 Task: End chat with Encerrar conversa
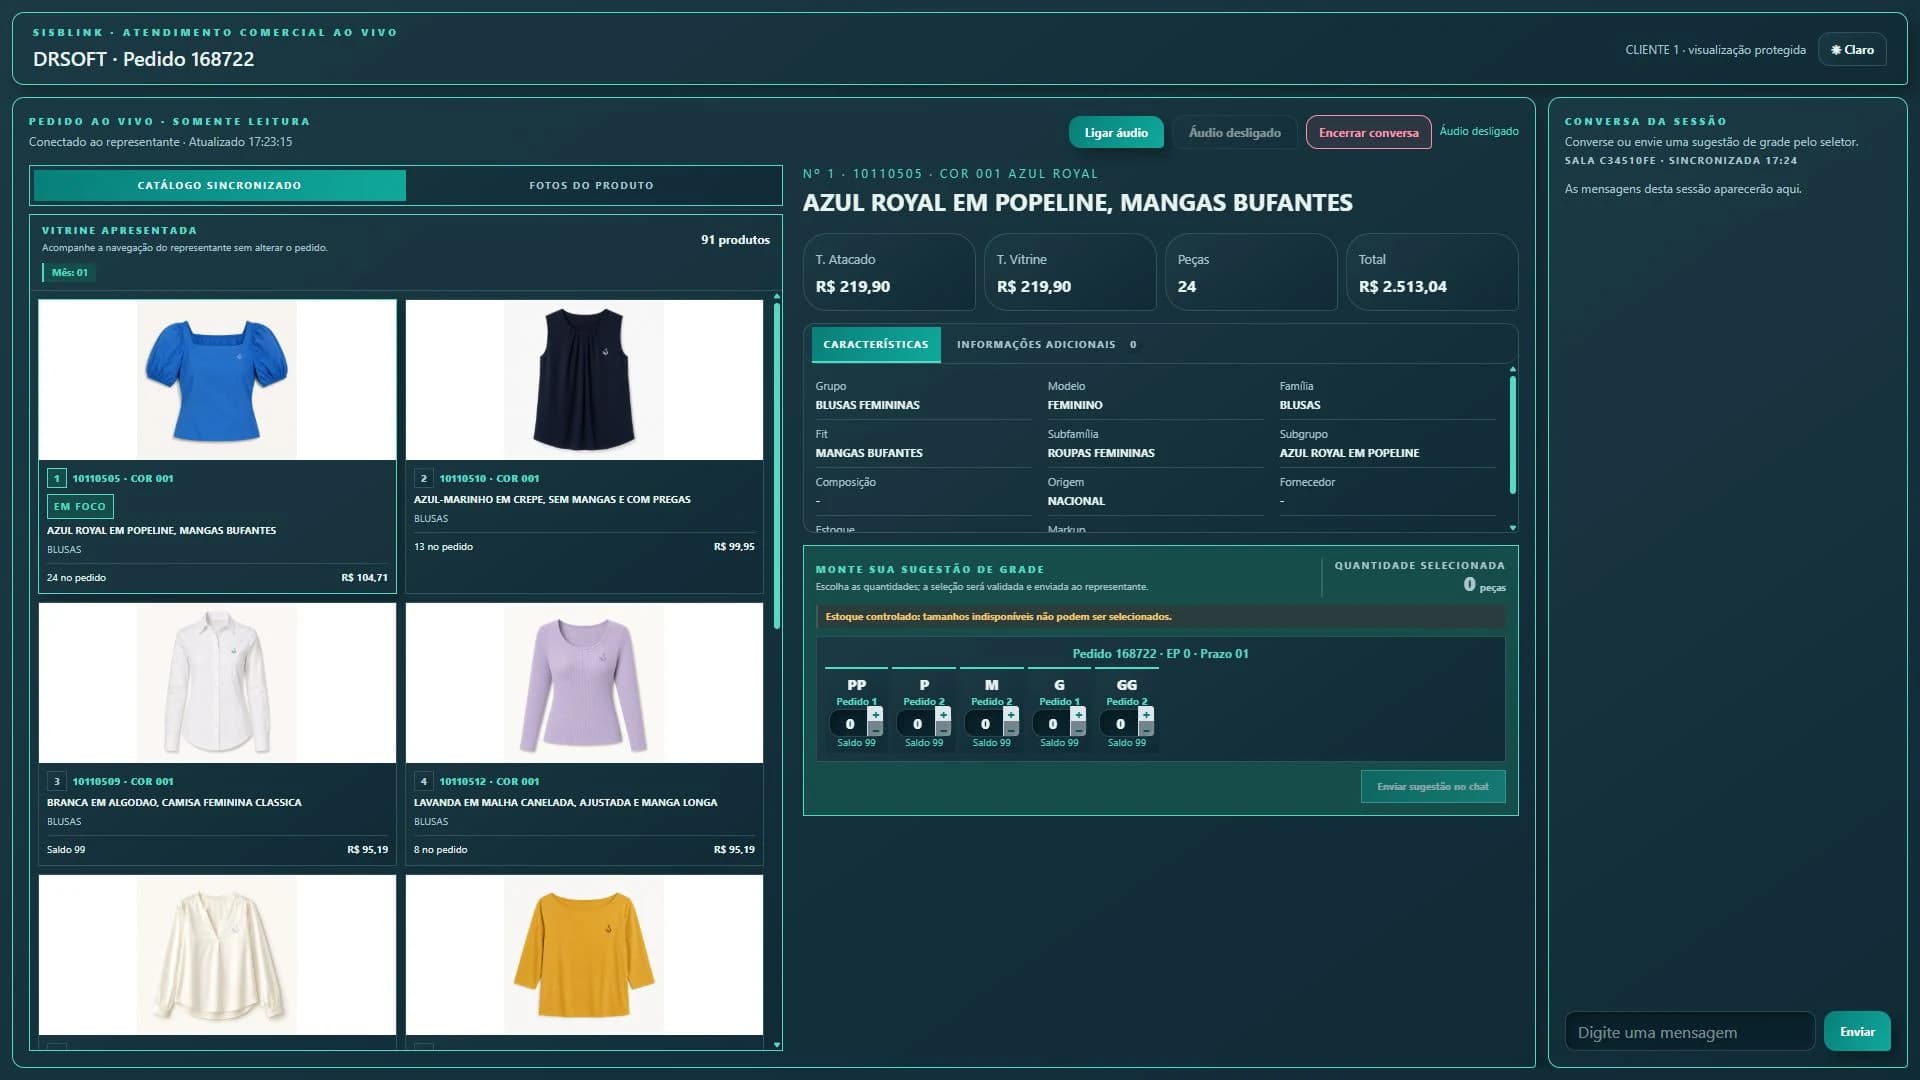[x=1368, y=133]
